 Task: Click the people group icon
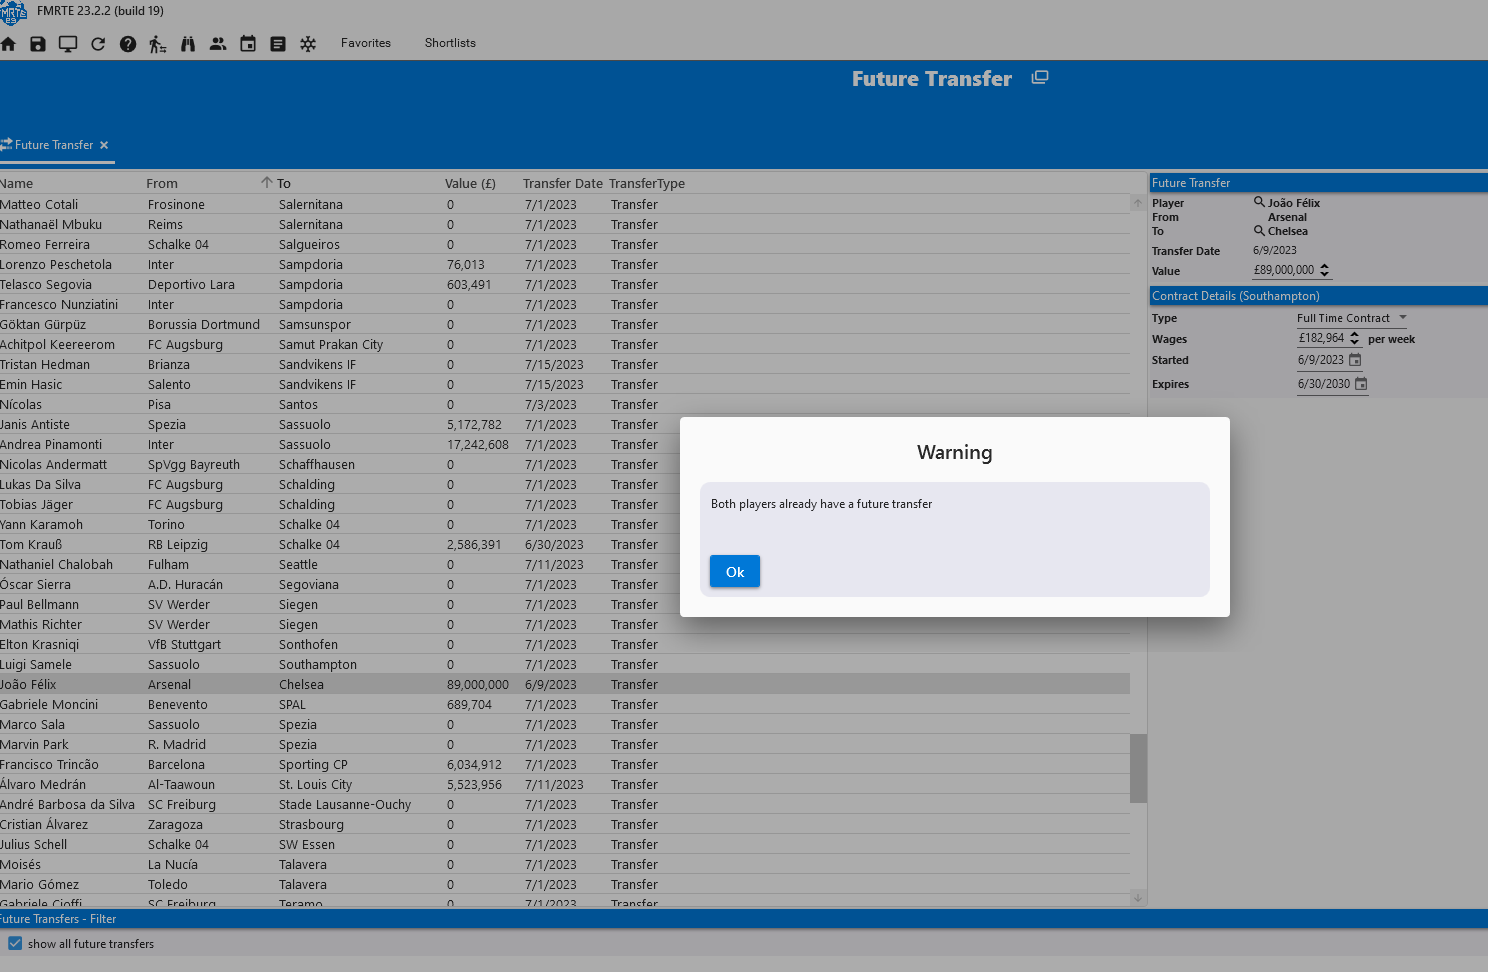pos(218,44)
